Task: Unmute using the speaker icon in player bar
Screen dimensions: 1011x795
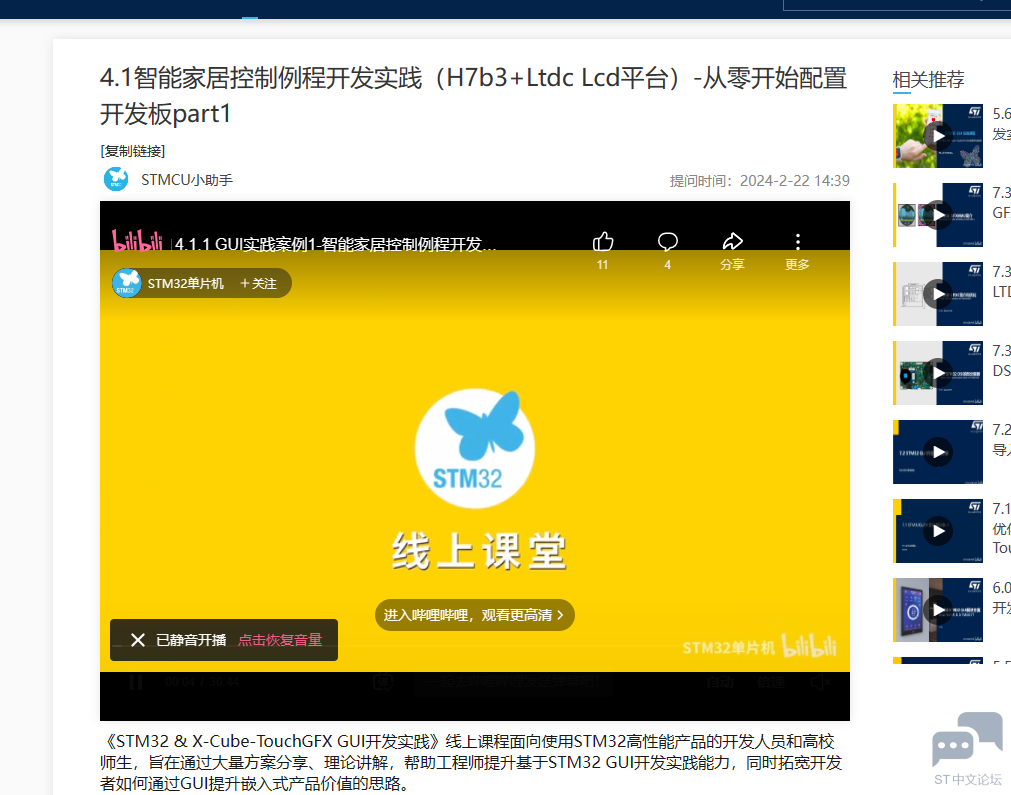Action: [820, 682]
